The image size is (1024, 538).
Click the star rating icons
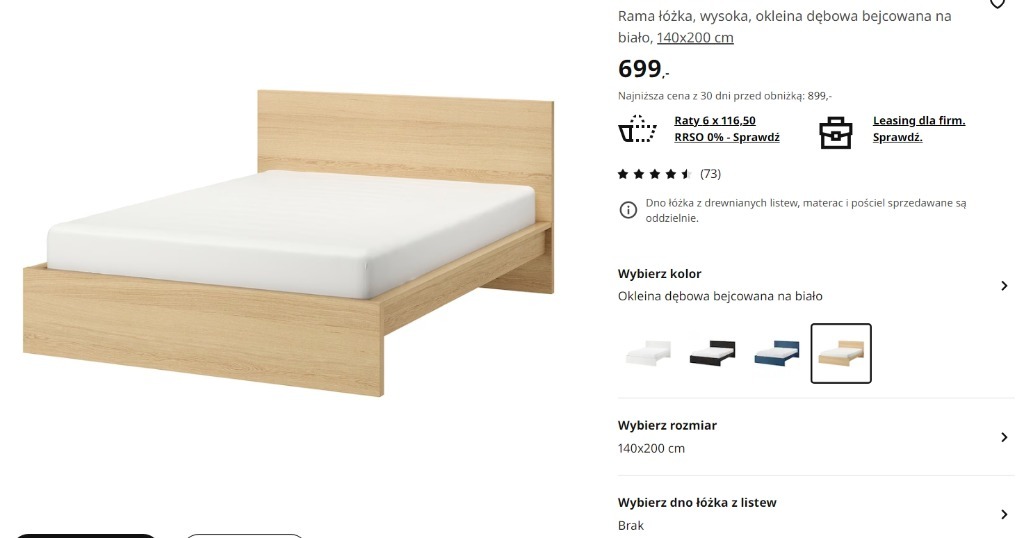[654, 174]
